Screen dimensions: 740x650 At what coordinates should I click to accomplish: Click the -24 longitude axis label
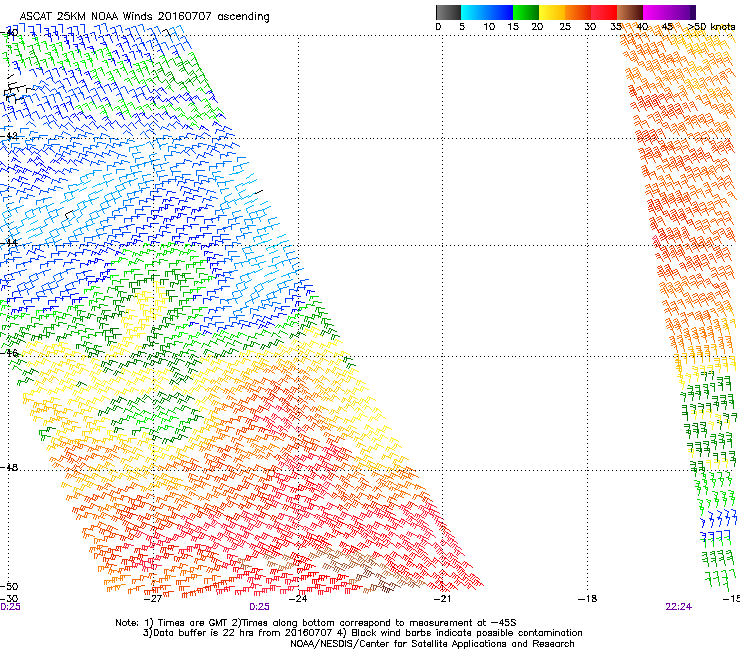tap(298, 599)
